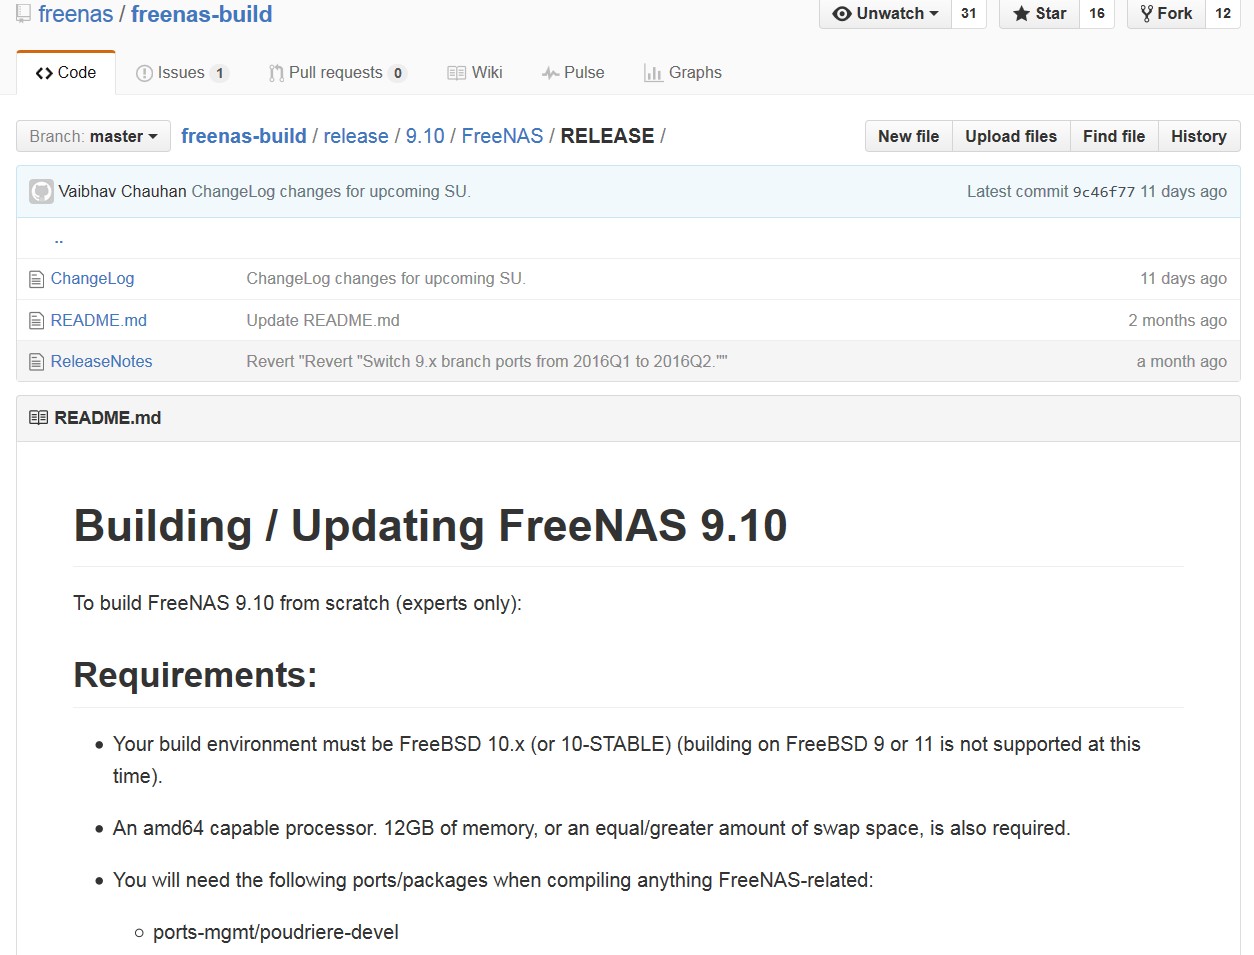Image resolution: width=1254 pixels, height=955 pixels.
Task: Fork the freenas-build repository
Action: [x=1166, y=14]
